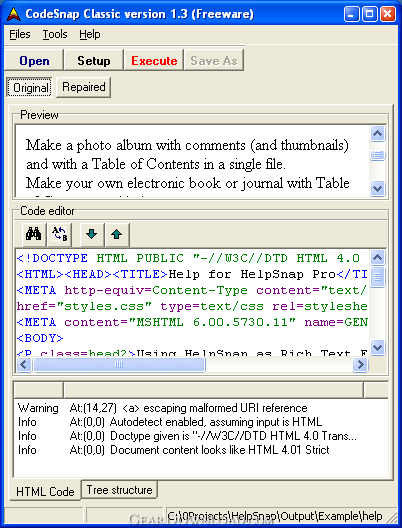Select the 'Document content looks like' row
The height and width of the screenshot is (528, 402).
[x=201, y=450]
